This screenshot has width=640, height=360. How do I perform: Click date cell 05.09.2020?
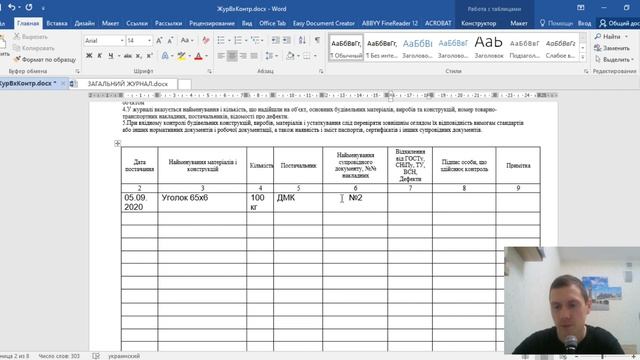[x=140, y=202]
